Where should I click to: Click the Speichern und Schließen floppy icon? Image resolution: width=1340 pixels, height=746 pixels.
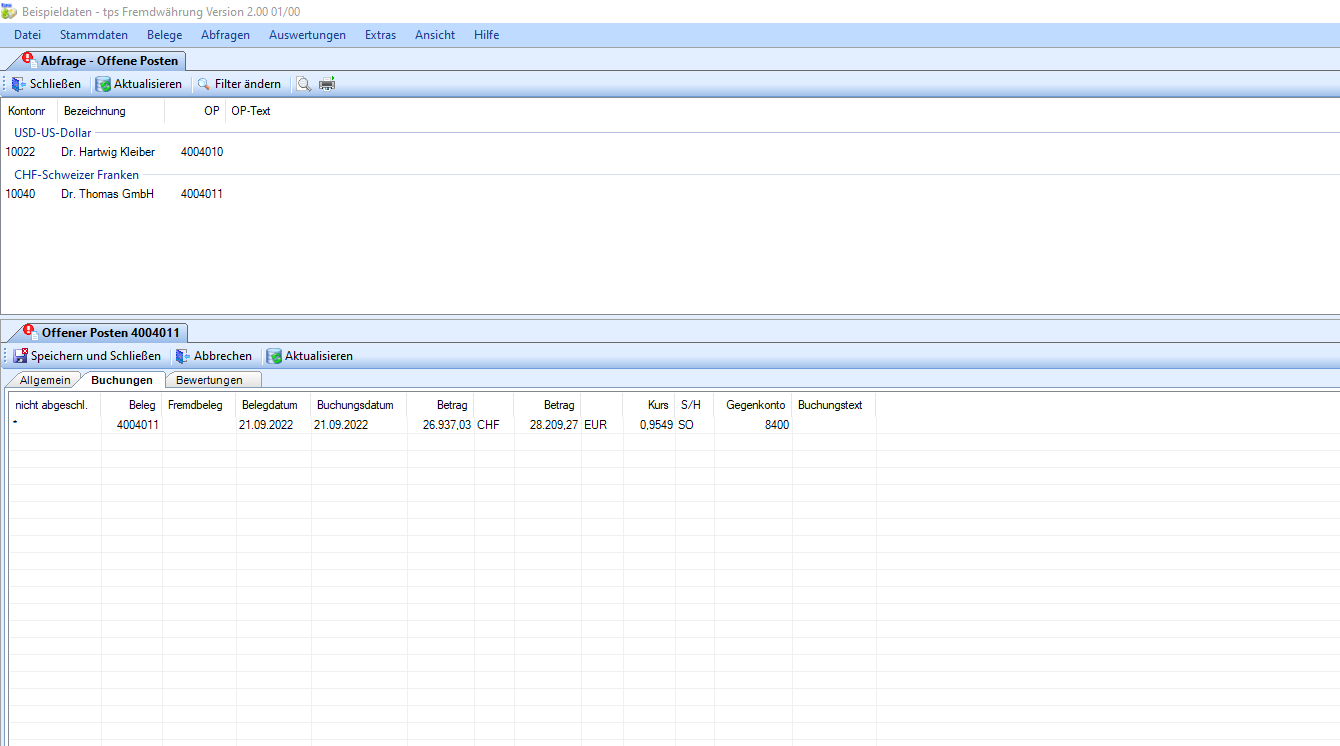coord(20,356)
